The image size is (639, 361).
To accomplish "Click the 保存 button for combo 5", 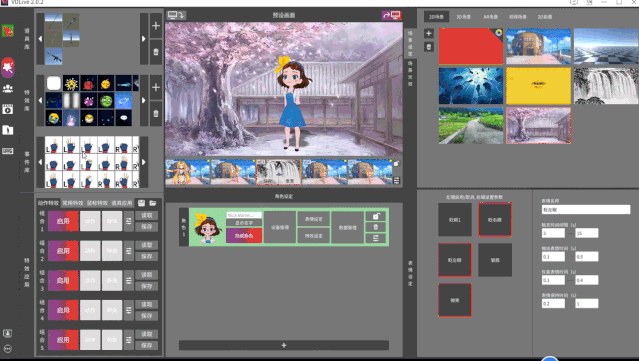I will [x=147, y=345].
